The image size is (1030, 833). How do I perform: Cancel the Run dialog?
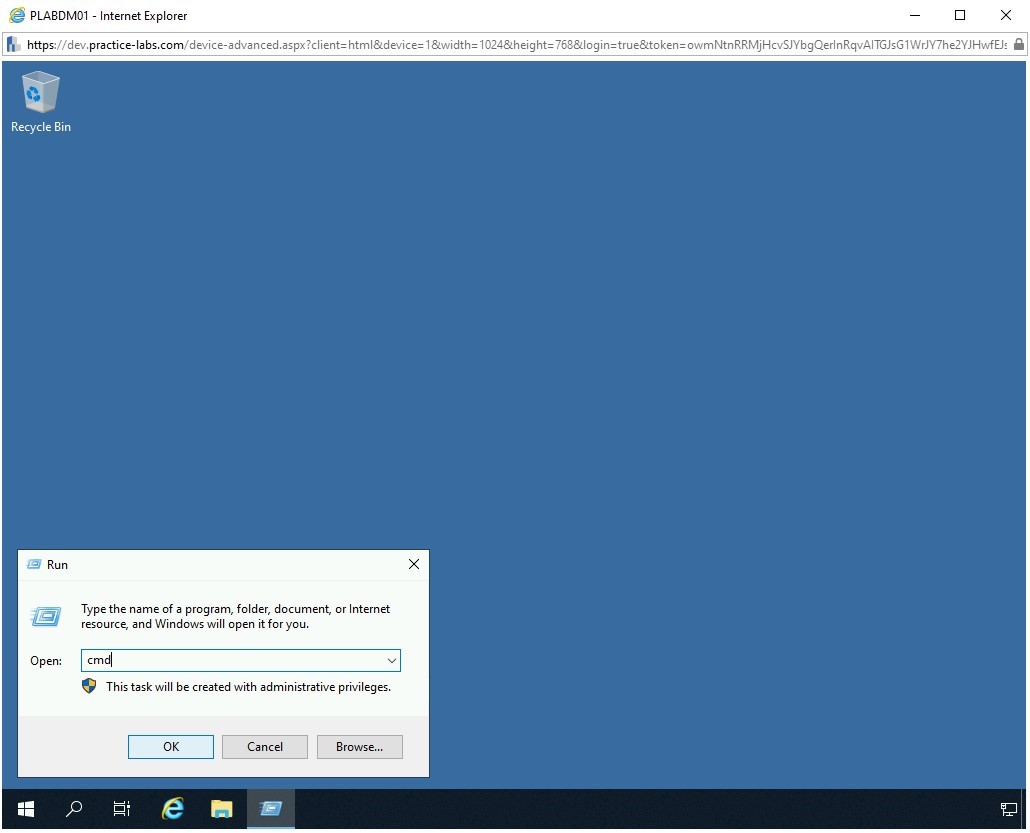pyautogui.click(x=265, y=747)
